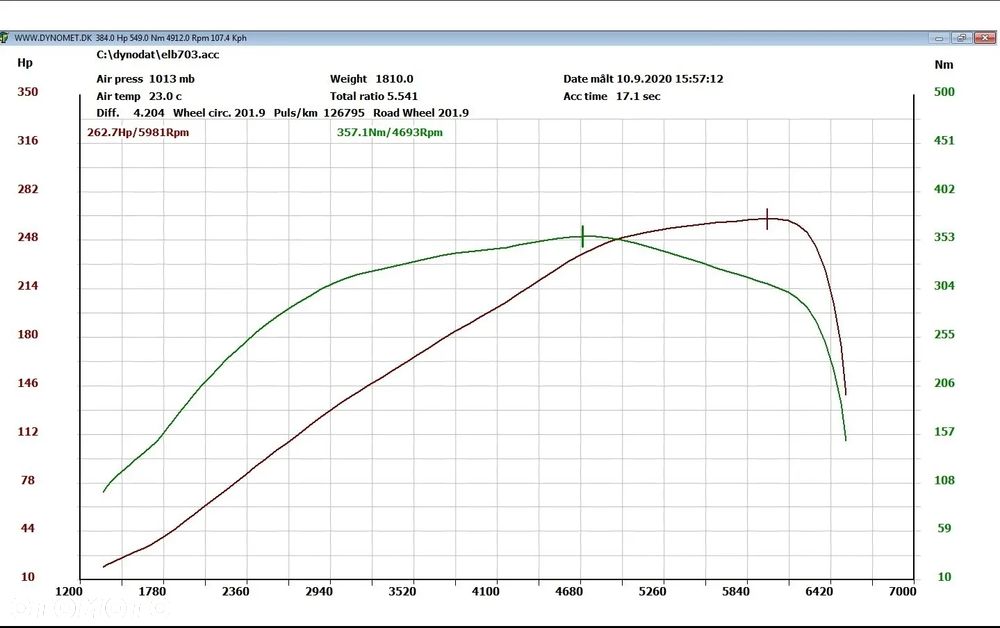Image resolution: width=1000 pixels, height=628 pixels.
Task: Click the 3520 rpm axis label
Action: point(402,592)
